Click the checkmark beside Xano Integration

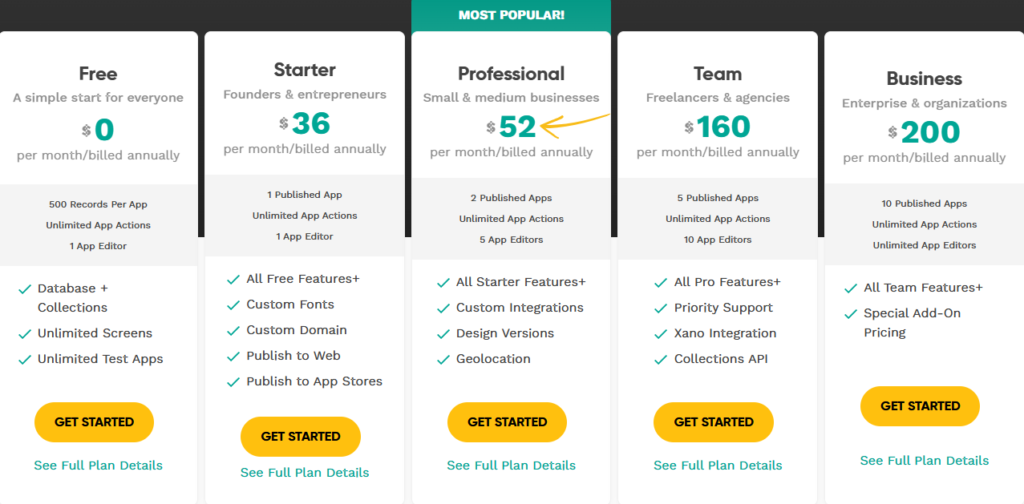(x=661, y=334)
